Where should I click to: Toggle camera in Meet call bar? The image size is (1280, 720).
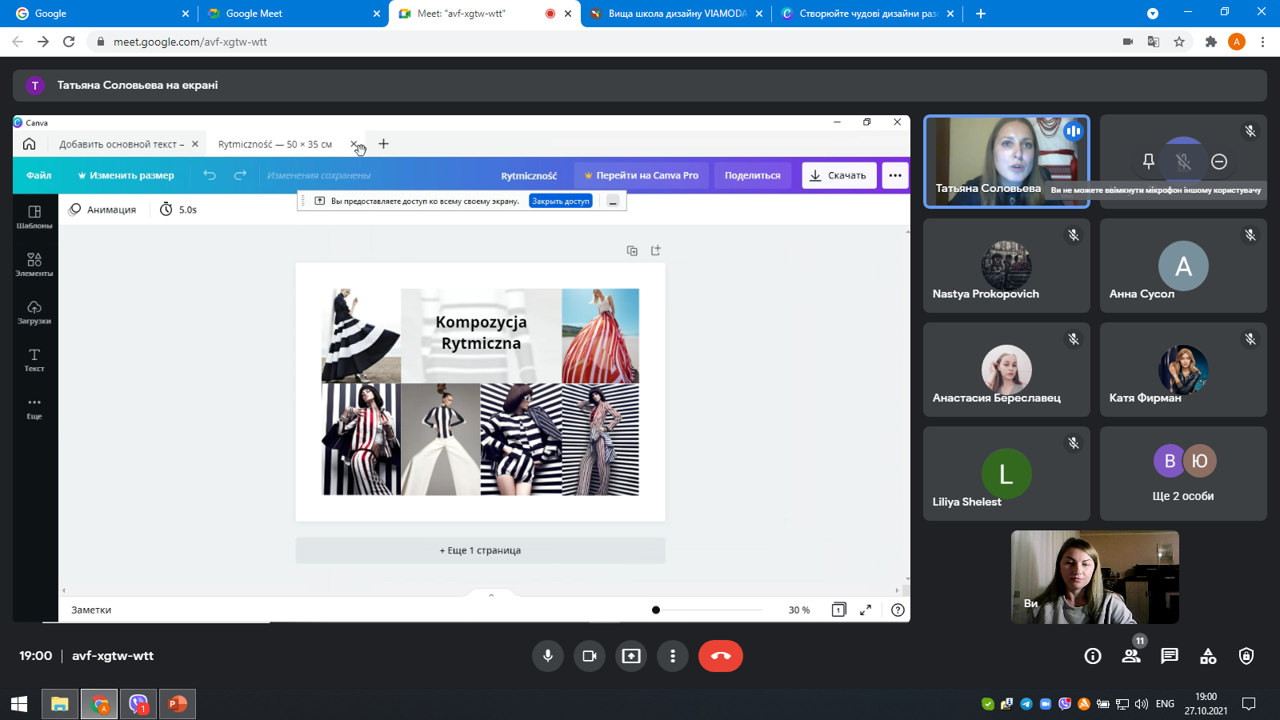[589, 656]
